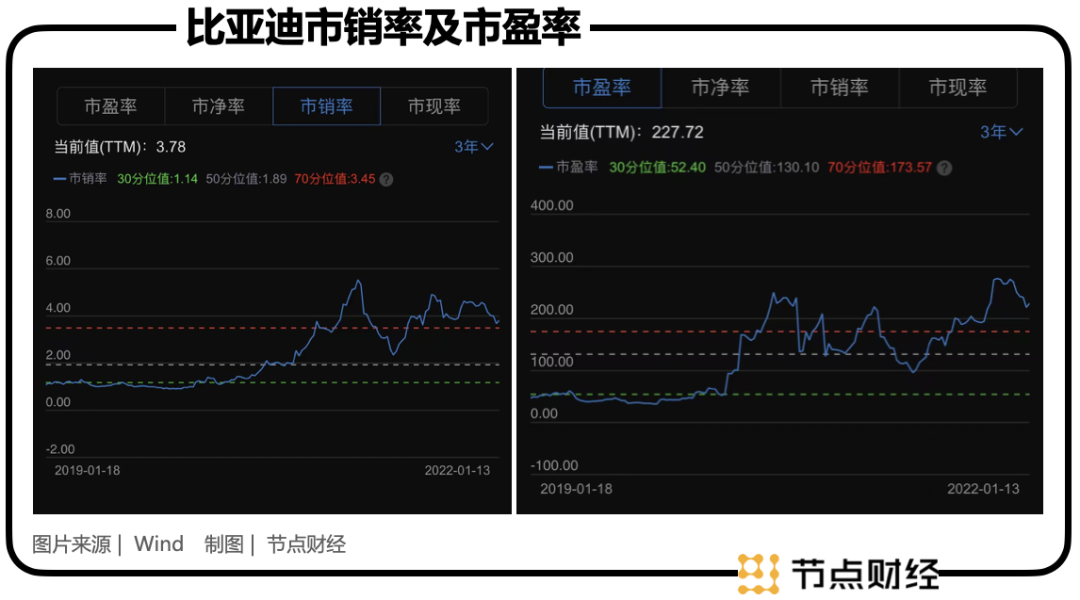Click 6.00 axis label in left chart
The image size is (1080, 600).
(x=58, y=261)
